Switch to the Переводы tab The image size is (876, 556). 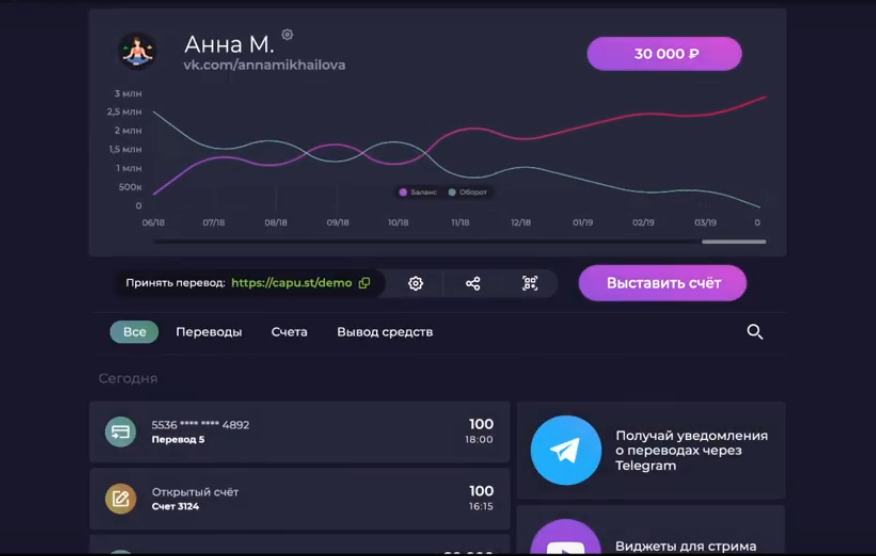pos(209,332)
